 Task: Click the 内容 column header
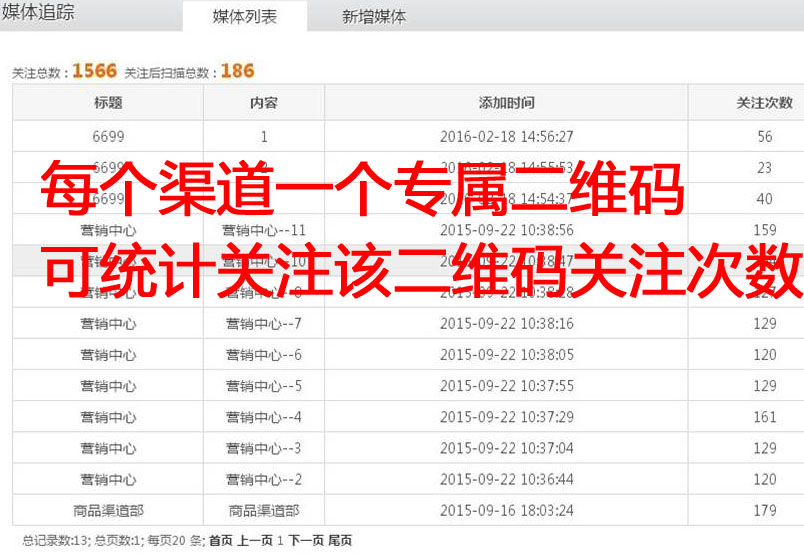pos(264,103)
